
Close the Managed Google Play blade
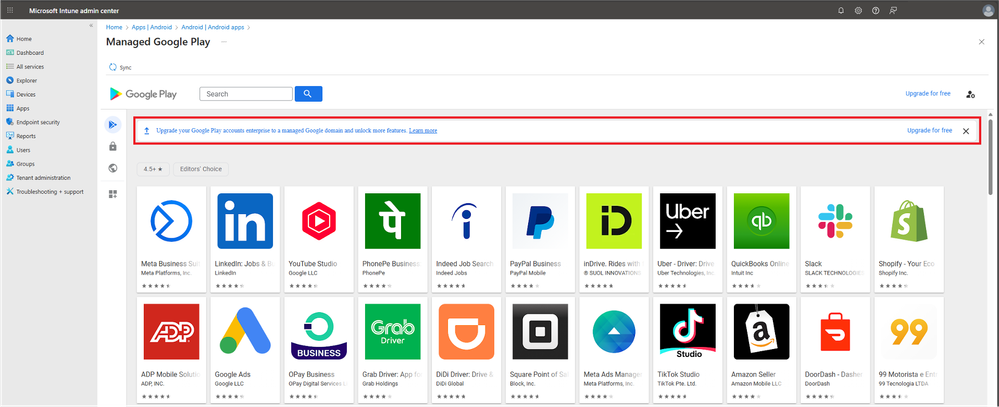[981, 42]
